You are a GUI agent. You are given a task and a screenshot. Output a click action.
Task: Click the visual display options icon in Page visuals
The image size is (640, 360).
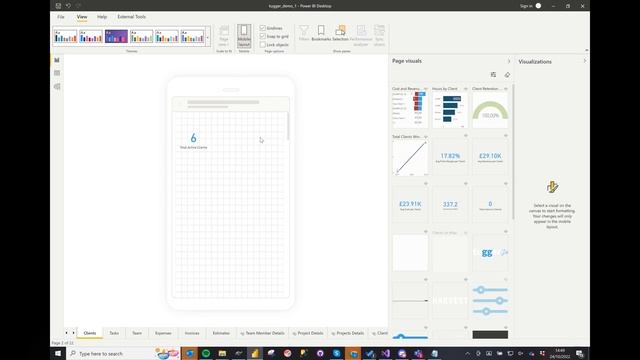[x=493, y=75]
